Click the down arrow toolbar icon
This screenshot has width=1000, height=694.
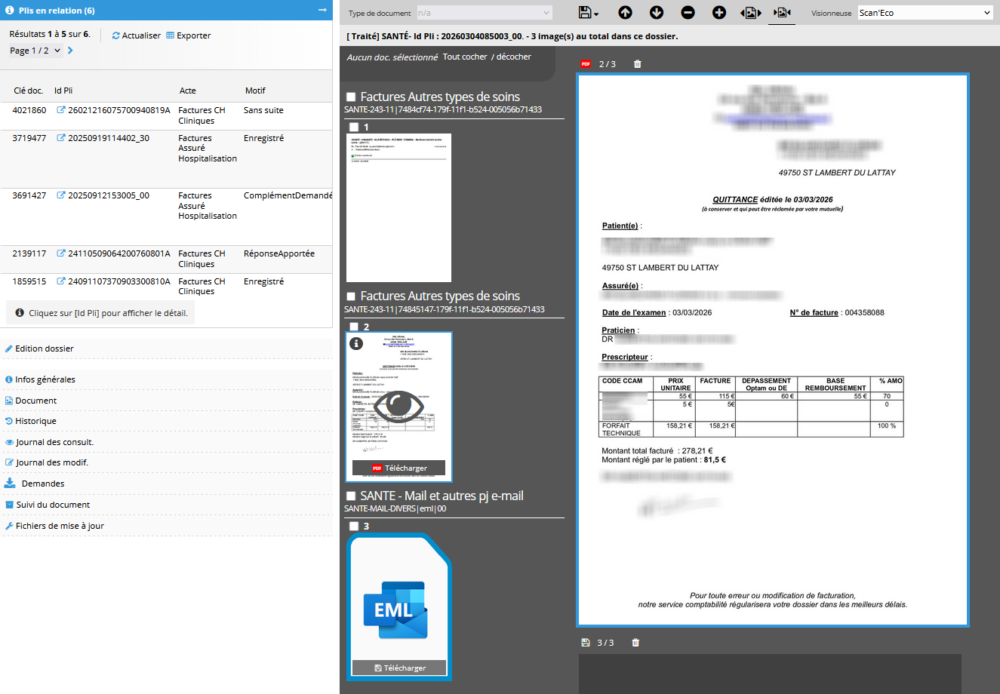pyautogui.click(x=656, y=13)
